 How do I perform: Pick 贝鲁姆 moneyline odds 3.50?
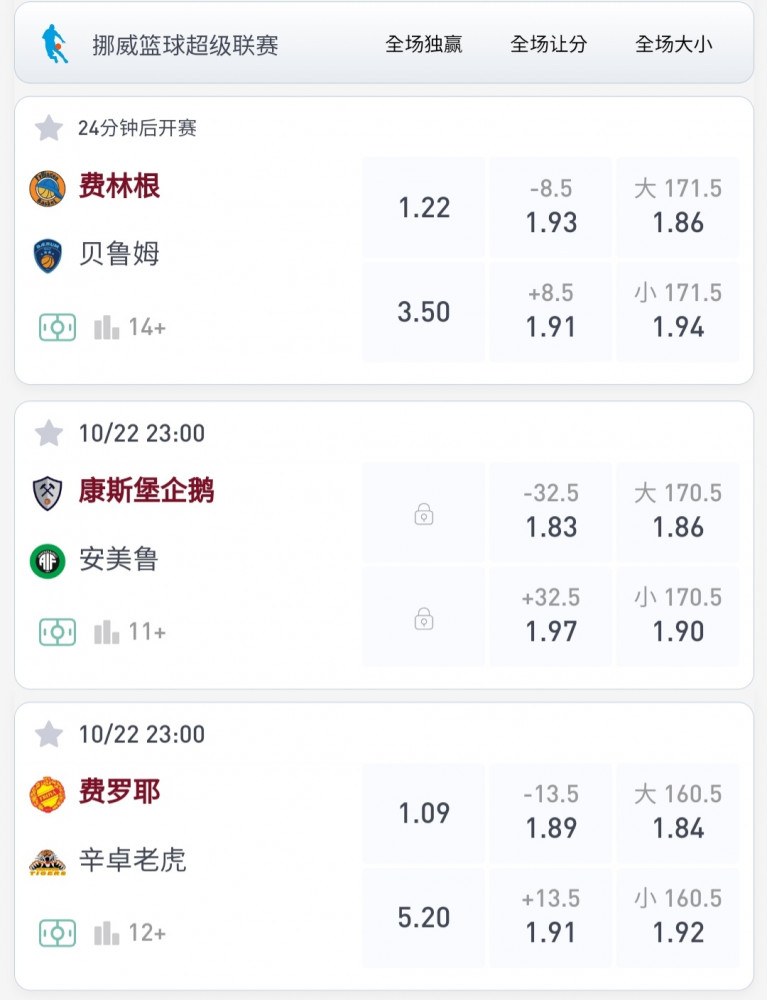(423, 312)
